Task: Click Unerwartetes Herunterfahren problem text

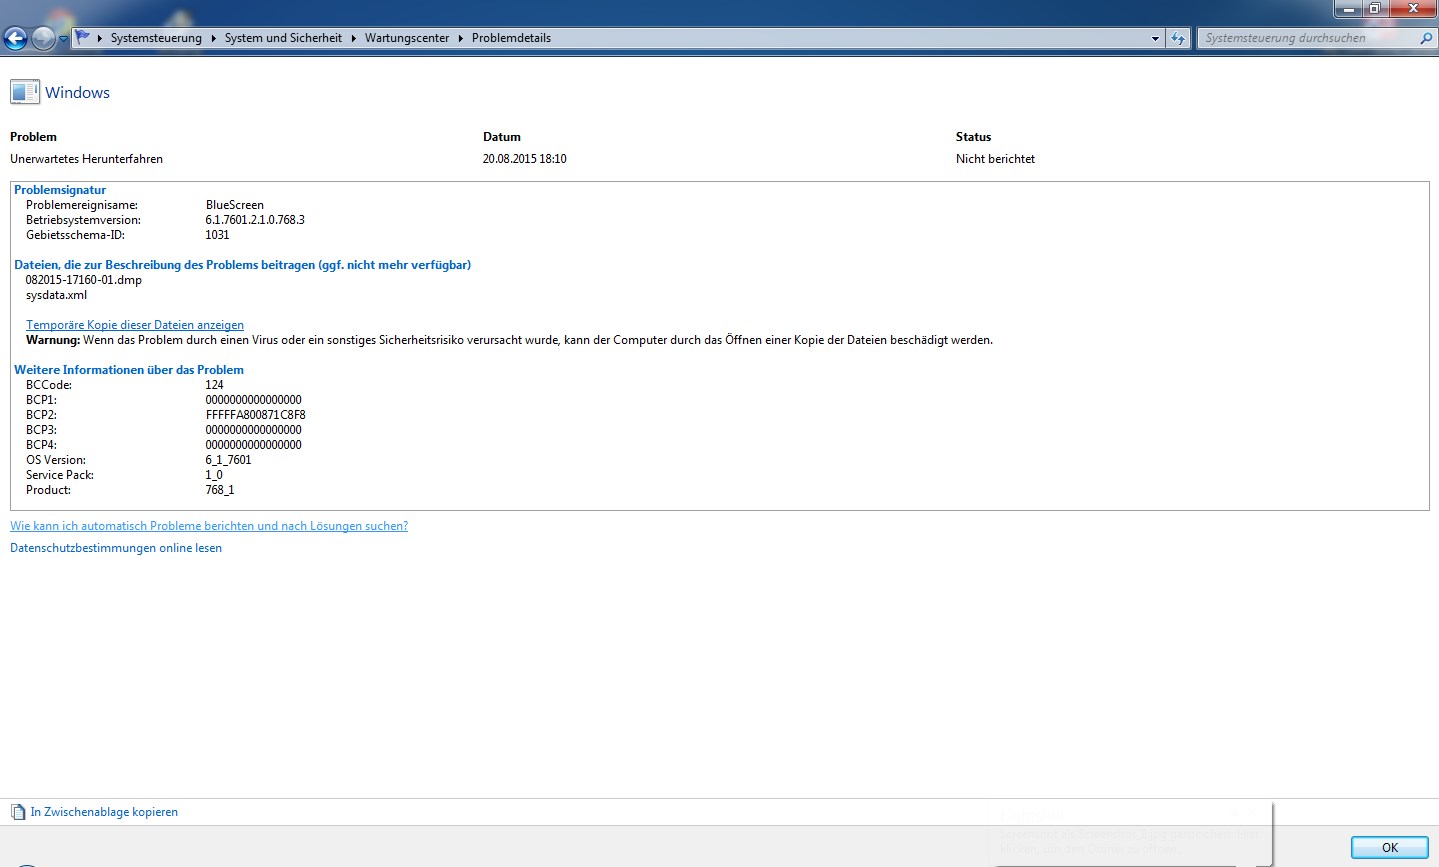Action: tap(86, 159)
